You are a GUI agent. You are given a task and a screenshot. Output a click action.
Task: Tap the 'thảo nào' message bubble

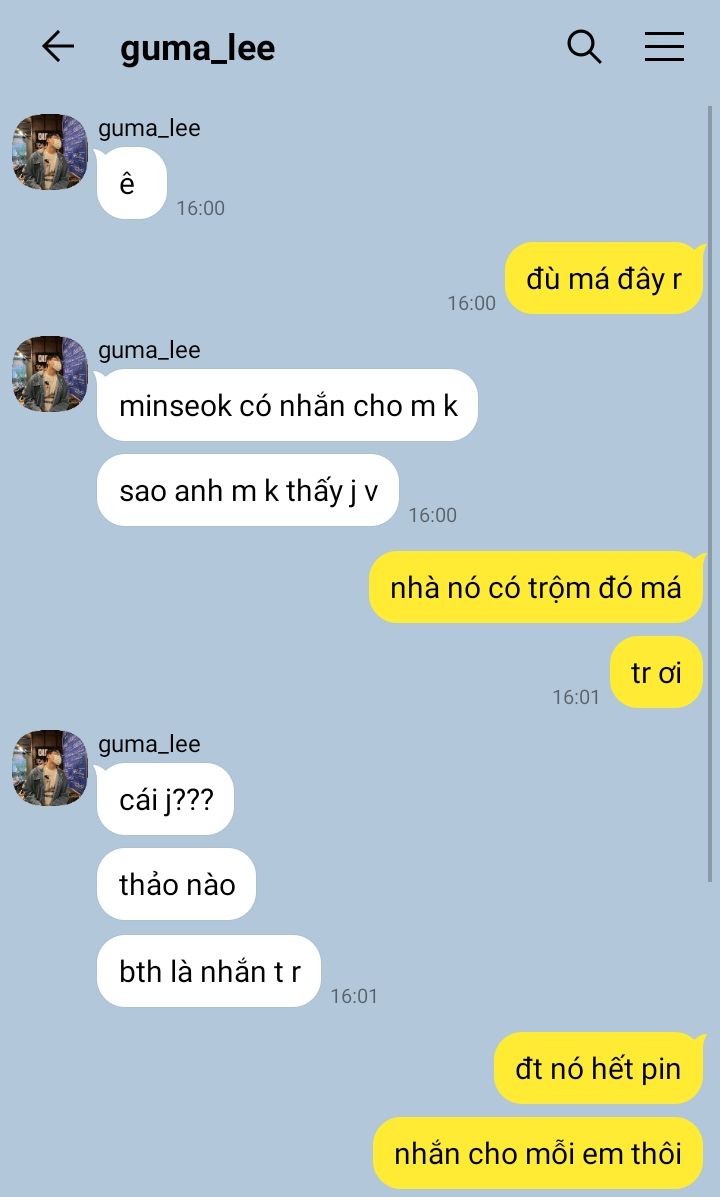(176, 884)
